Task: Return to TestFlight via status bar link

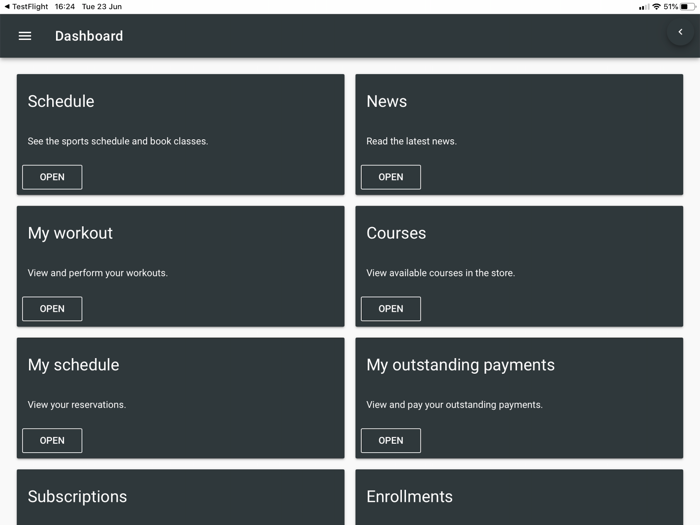Action: click(x=26, y=6)
